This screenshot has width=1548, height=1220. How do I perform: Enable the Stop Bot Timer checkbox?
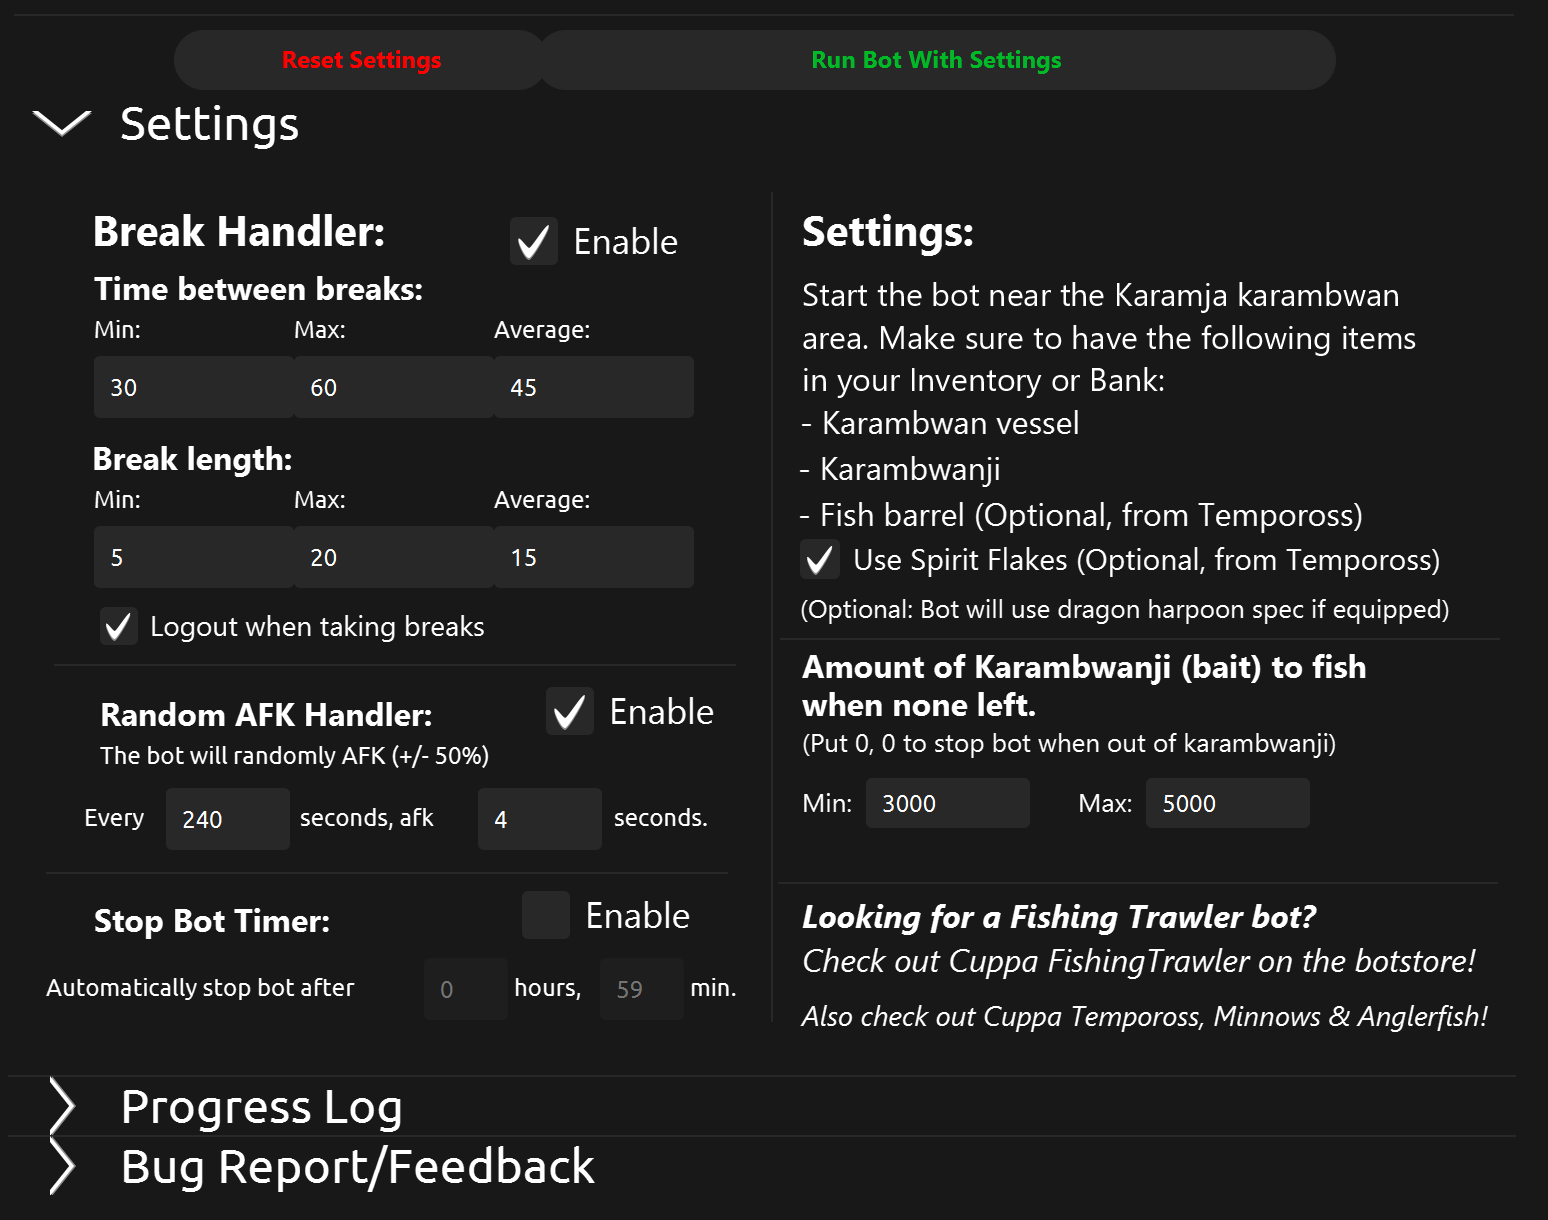click(546, 916)
